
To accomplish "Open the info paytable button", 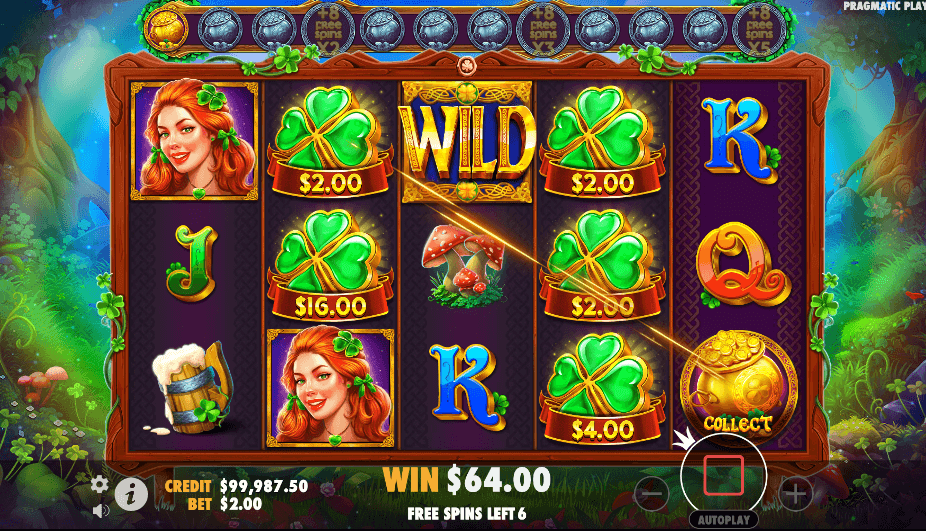I will tap(131, 494).
